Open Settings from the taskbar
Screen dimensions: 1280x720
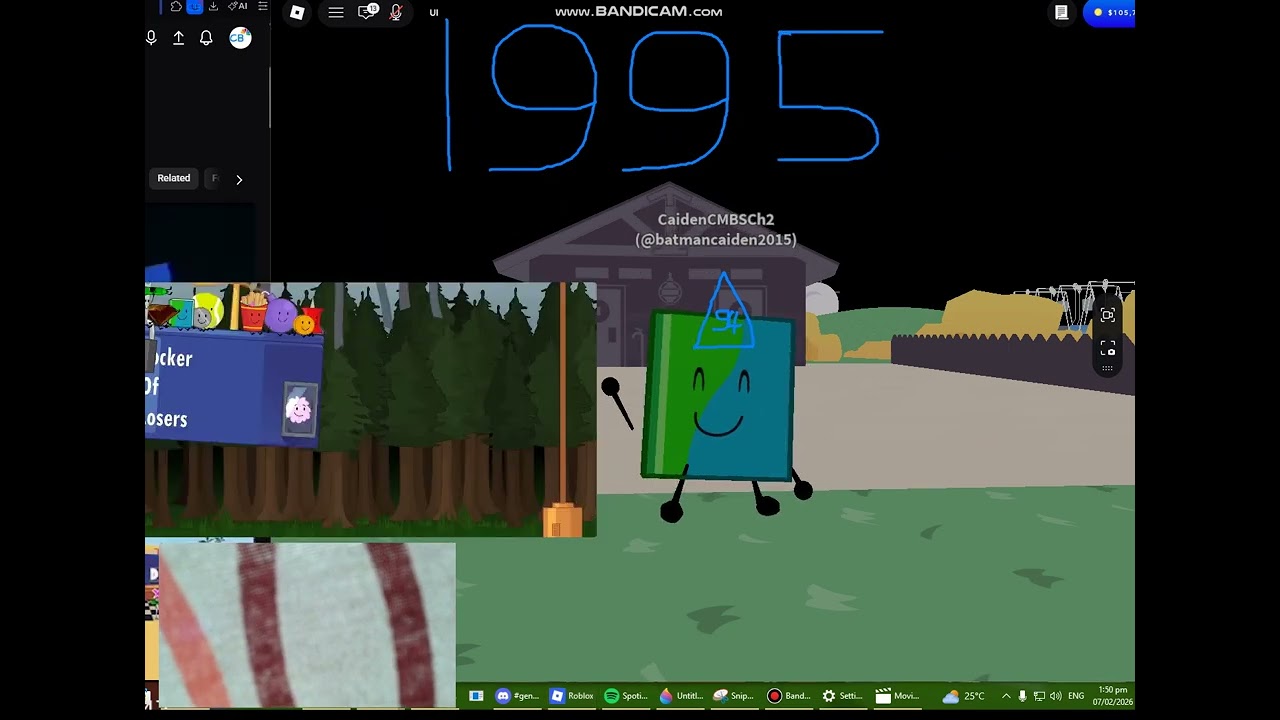(843, 696)
